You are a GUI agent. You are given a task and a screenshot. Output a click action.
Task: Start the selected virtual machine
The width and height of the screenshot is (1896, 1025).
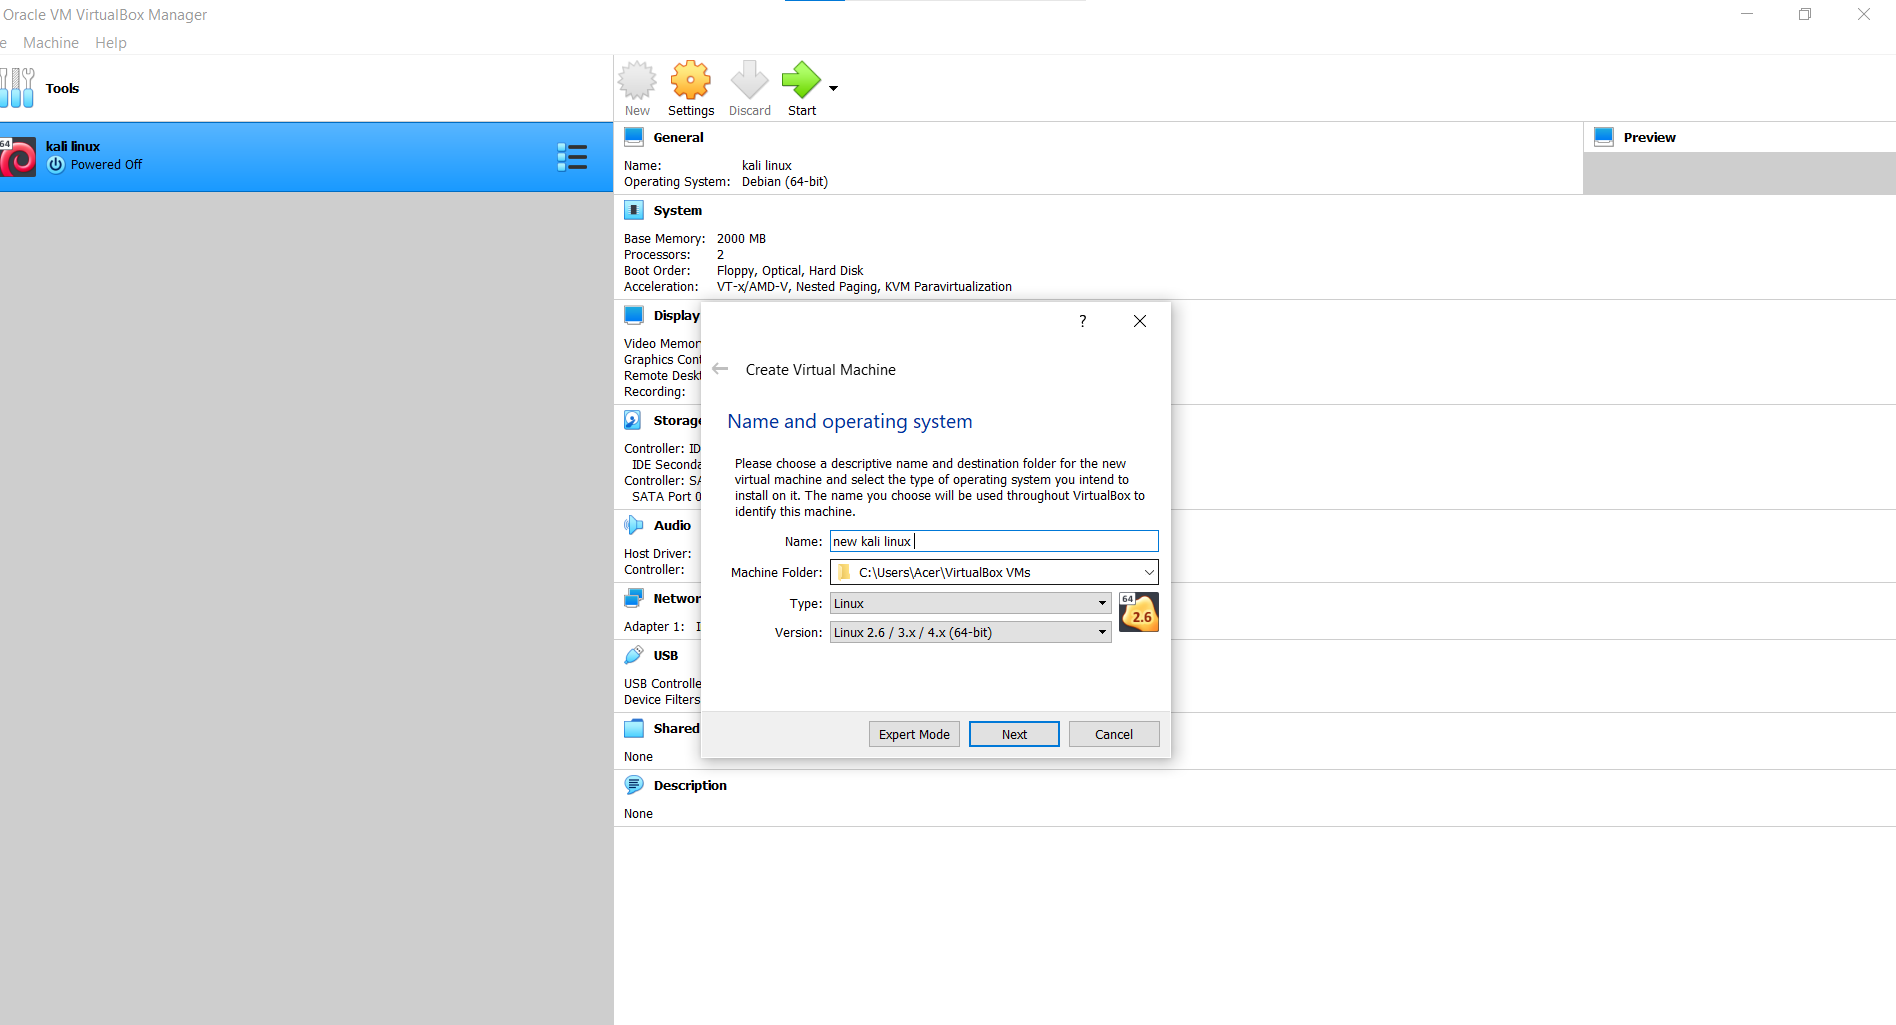(801, 89)
